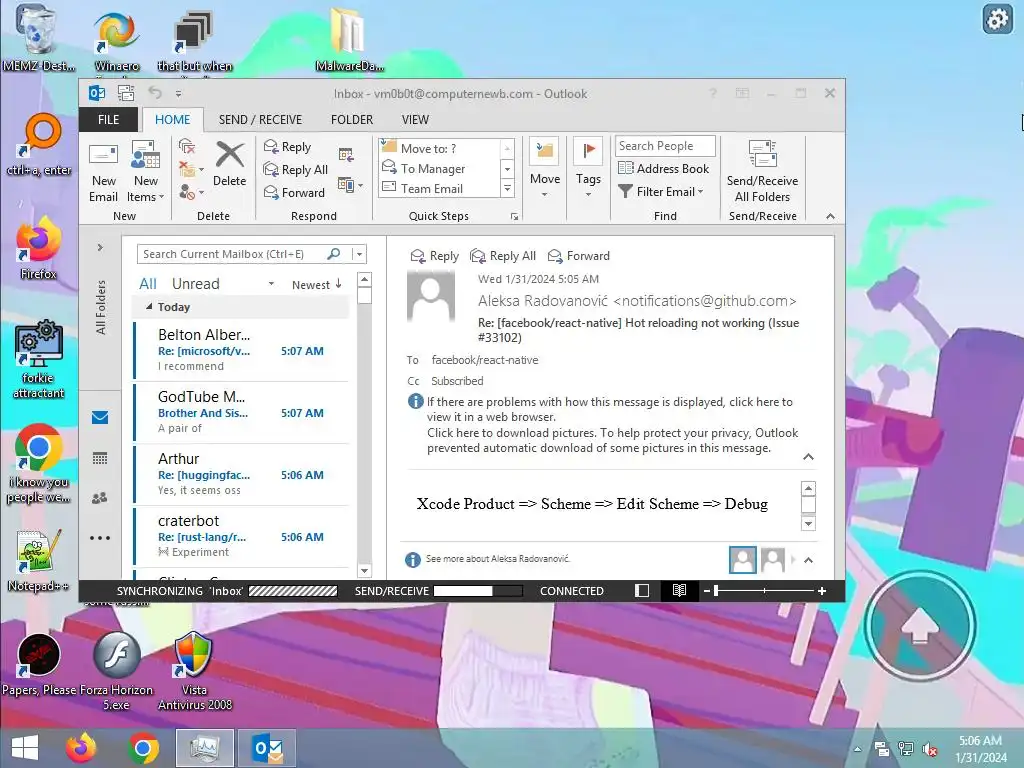The width and height of the screenshot is (1024, 768).
Task: Click the Undo quick access icon
Action: pos(155,93)
